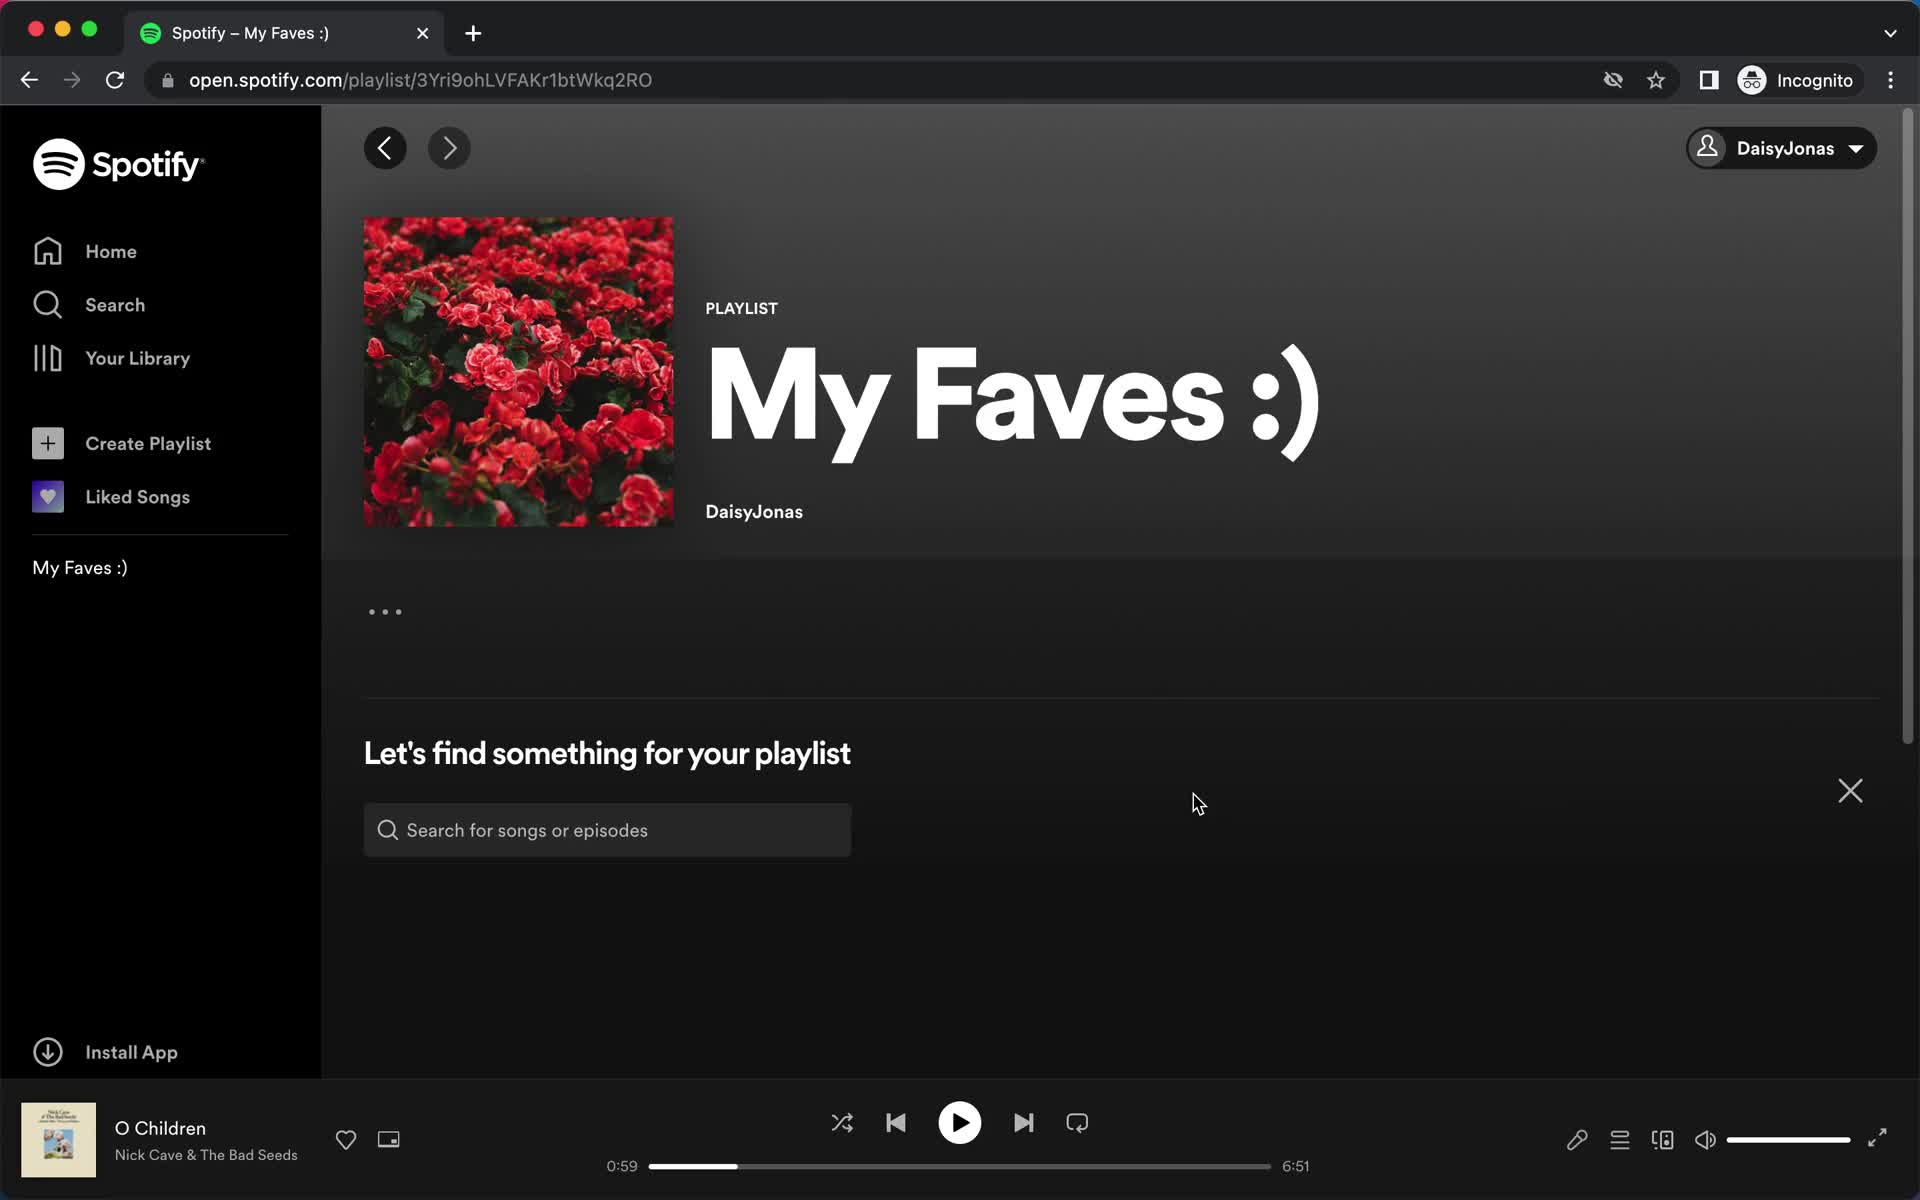Select Home in sidebar
The height and width of the screenshot is (1200, 1920).
111,252
